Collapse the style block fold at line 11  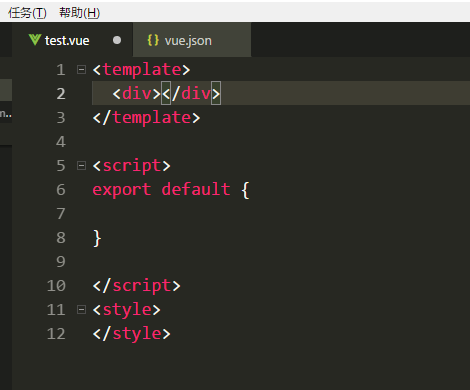pyautogui.click(x=81, y=310)
